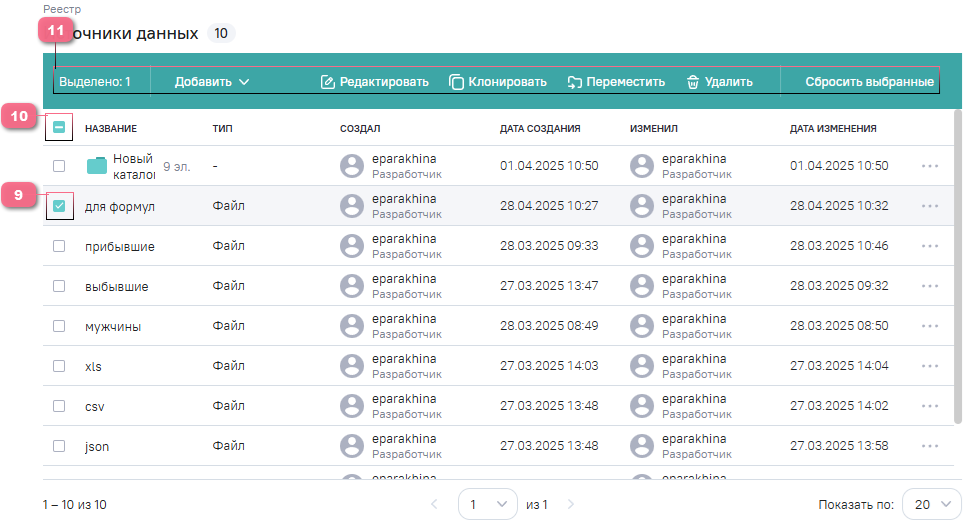The width and height of the screenshot is (964, 521).
Task: Open three-dots menu for csv row
Action: click(x=930, y=406)
